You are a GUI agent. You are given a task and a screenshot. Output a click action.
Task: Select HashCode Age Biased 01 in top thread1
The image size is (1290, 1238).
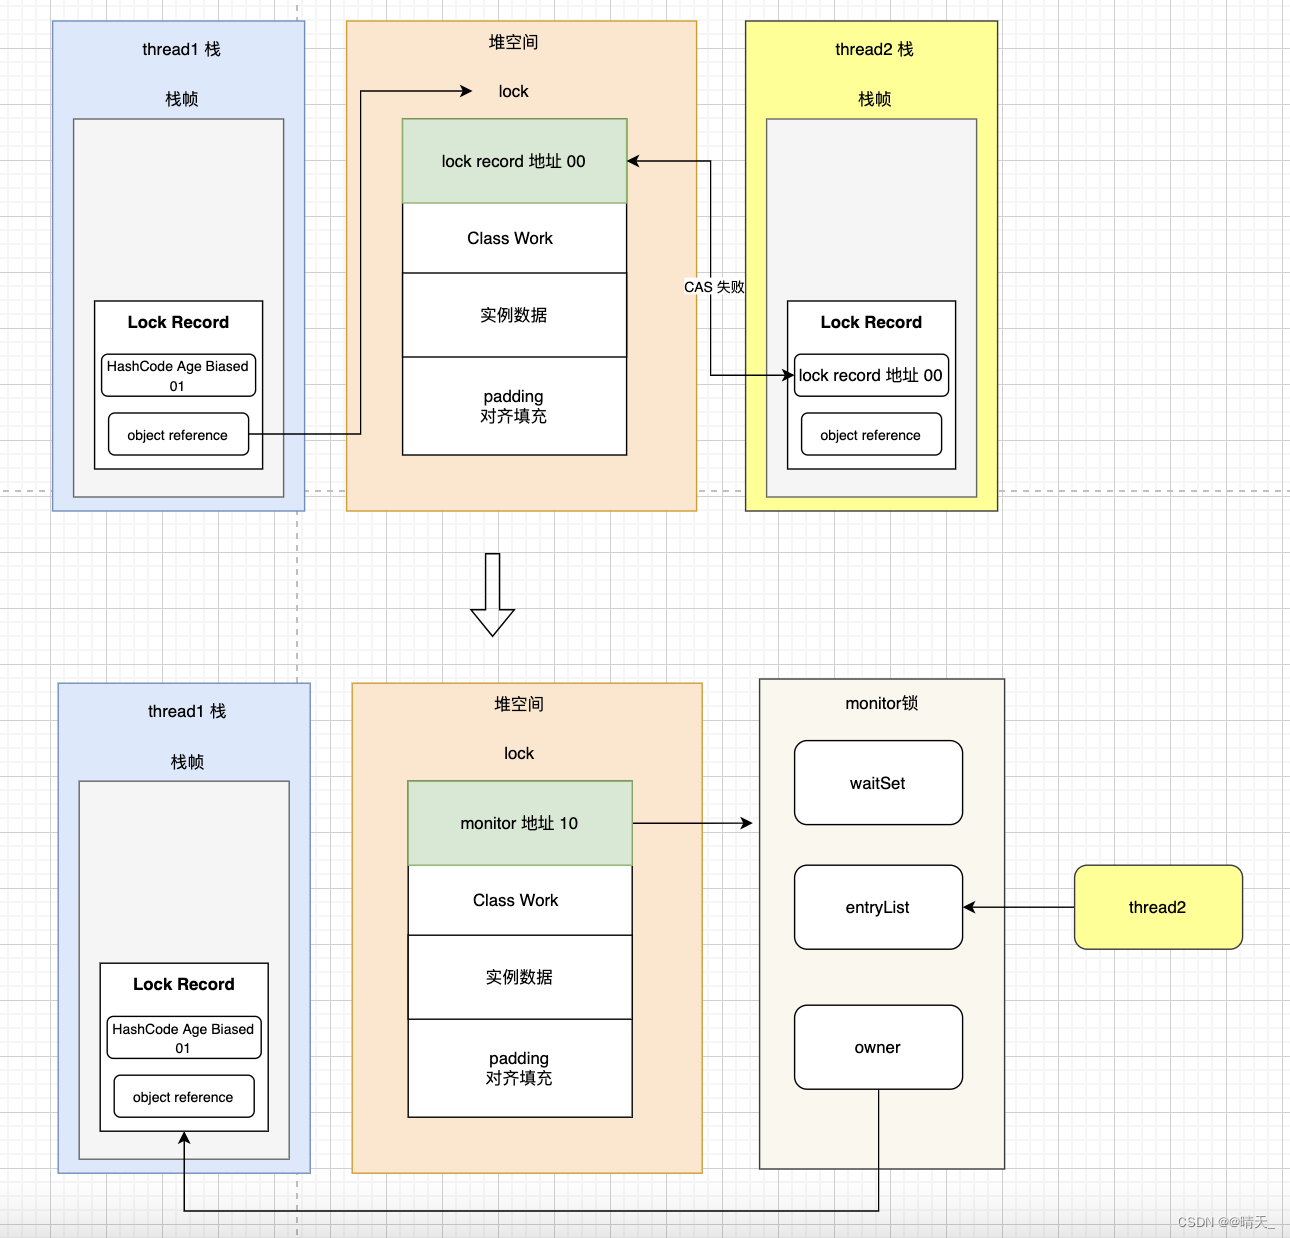pos(178,375)
